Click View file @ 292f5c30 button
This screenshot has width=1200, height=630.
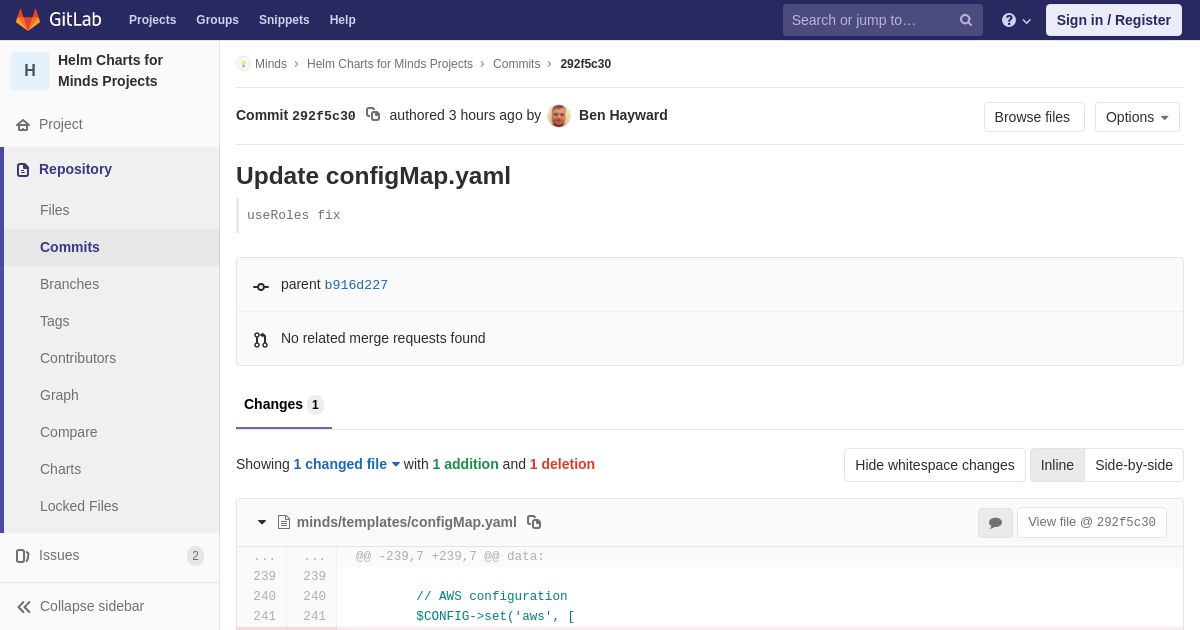[x=1092, y=522]
